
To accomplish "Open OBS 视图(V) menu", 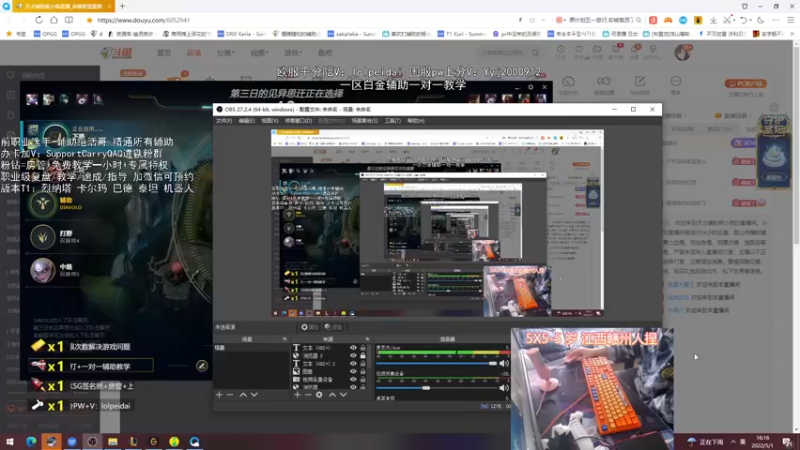I will pos(269,121).
